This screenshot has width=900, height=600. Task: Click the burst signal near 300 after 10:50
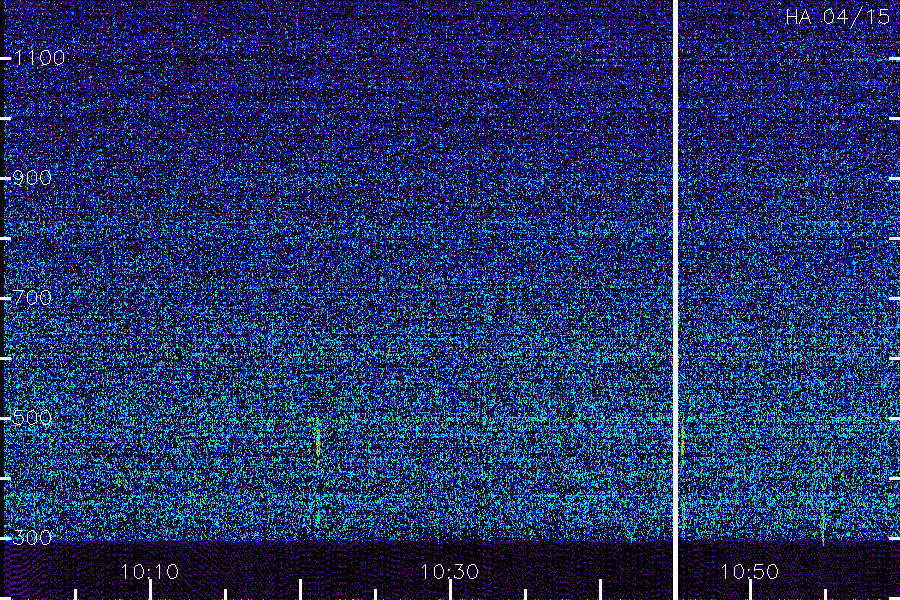tap(823, 525)
